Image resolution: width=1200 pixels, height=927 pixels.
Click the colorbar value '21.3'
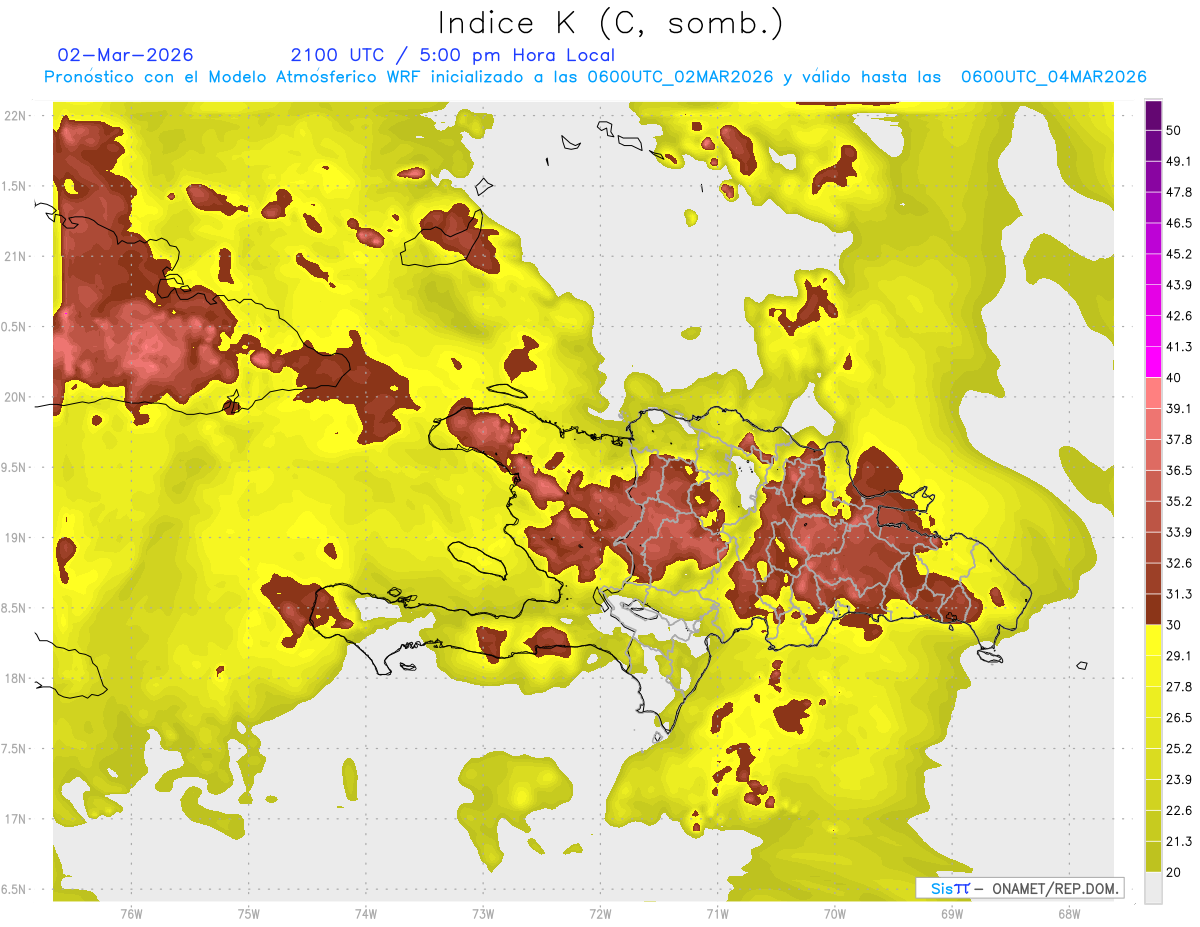[1178, 842]
